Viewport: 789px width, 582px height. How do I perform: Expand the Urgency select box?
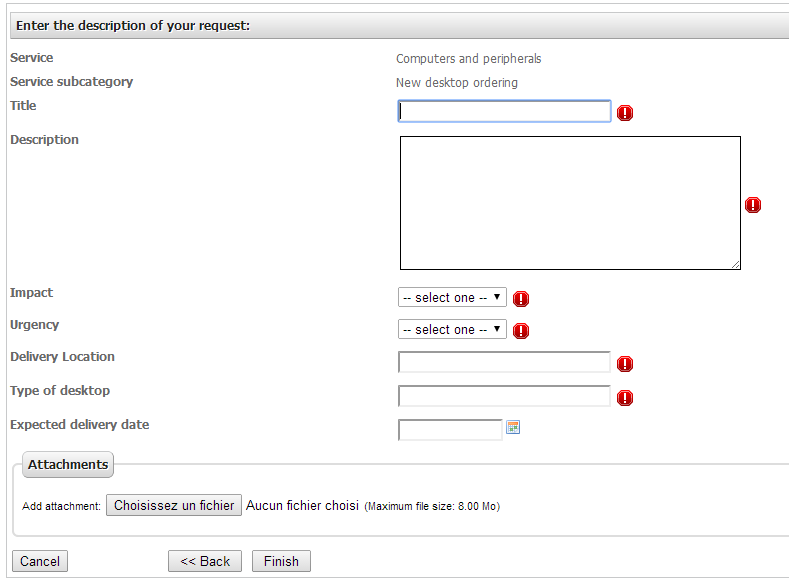click(452, 330)
